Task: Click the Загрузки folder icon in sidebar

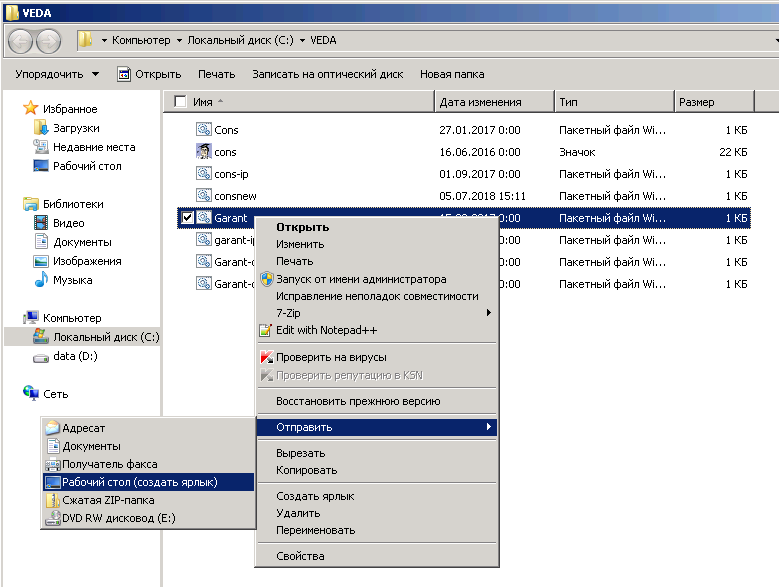Action: (41, 128)
